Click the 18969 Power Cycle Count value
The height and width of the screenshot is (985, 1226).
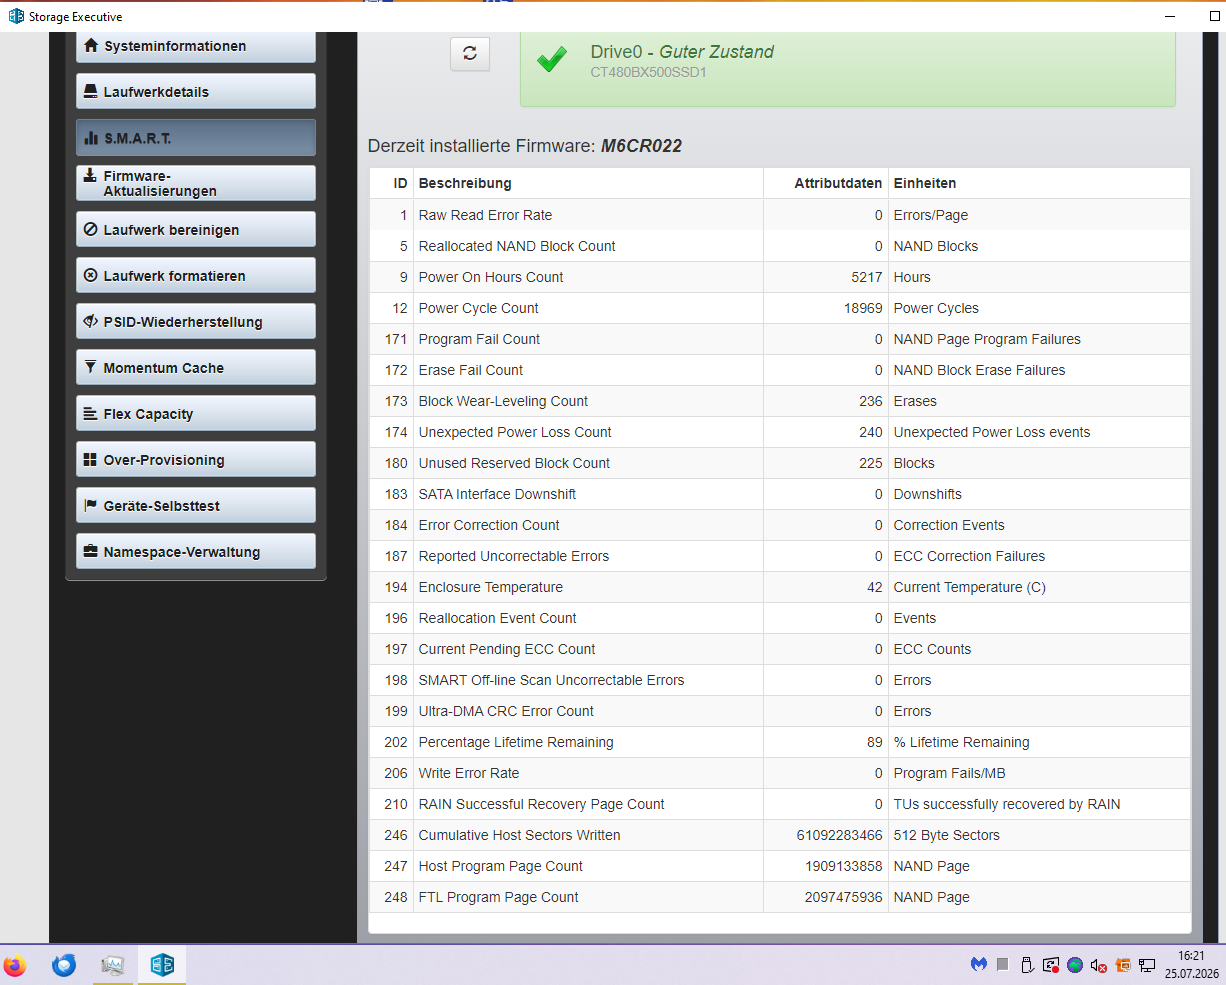click(x=863, y=308)
